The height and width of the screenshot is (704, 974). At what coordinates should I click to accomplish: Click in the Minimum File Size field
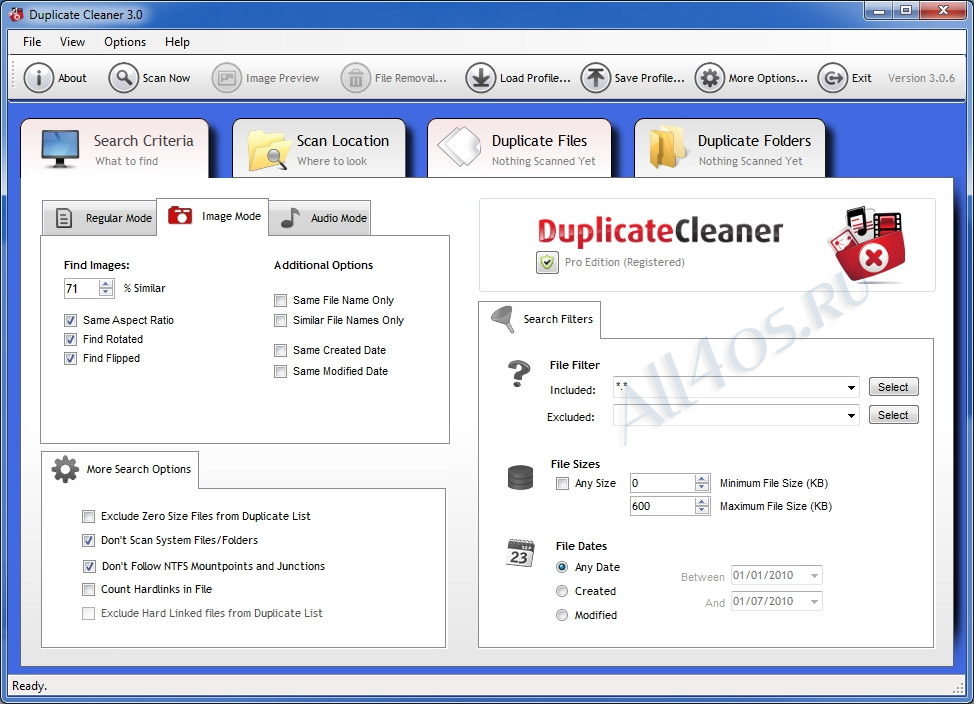(662, 483)
